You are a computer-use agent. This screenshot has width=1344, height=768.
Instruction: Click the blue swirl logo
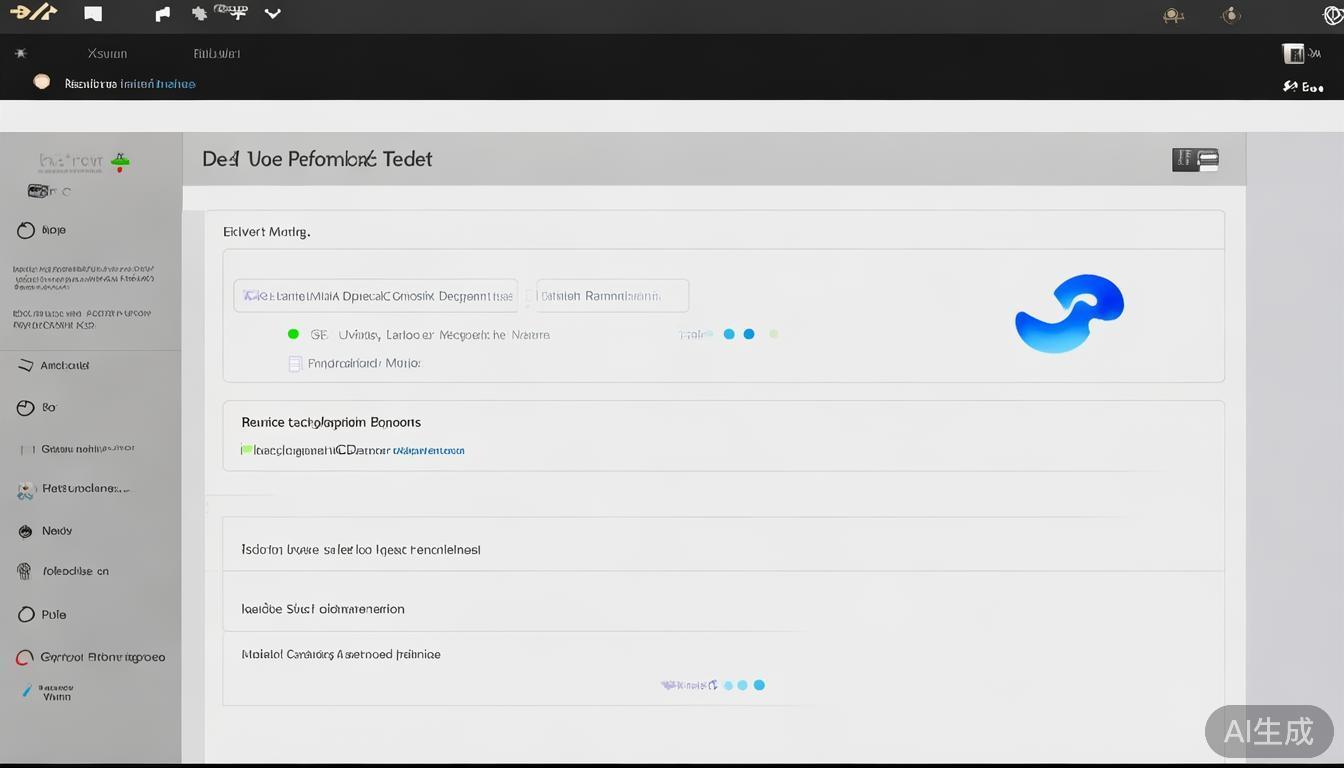click(x=1069, y=313)
